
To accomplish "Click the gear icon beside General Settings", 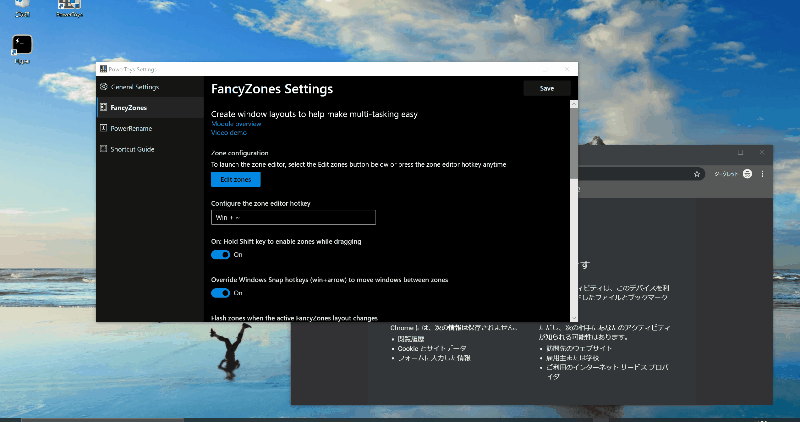I will 104,87.
